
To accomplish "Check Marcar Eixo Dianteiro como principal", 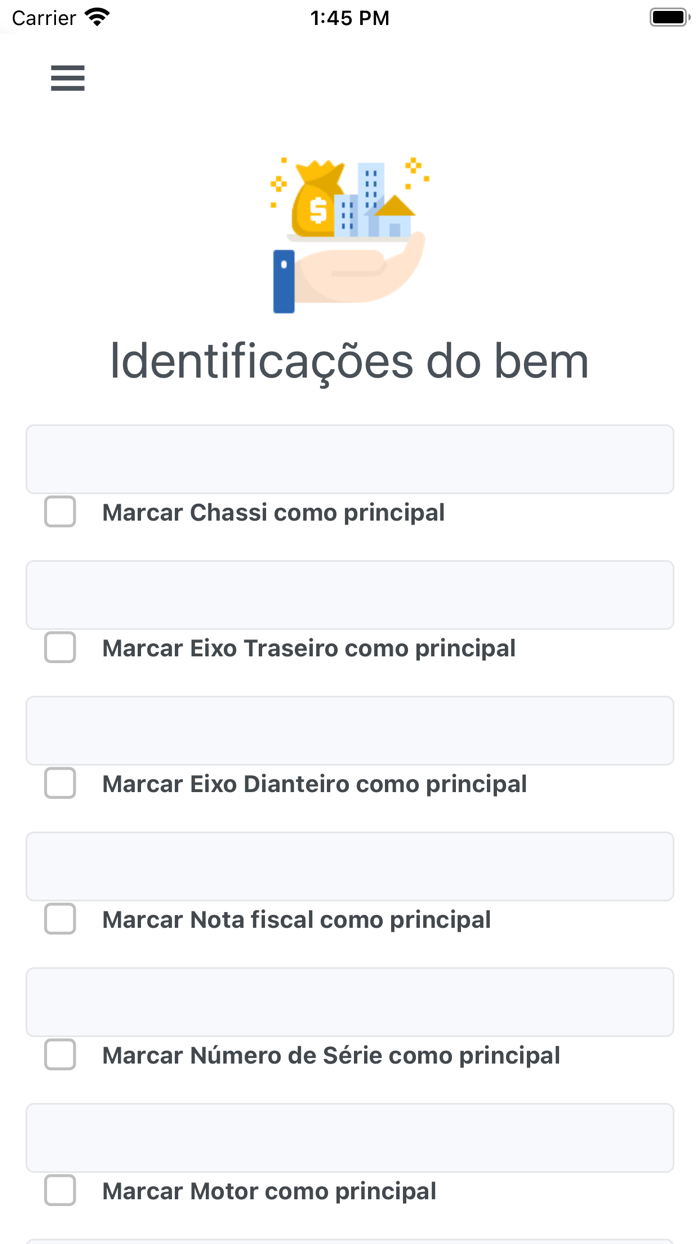I will (x=60, y=783).
